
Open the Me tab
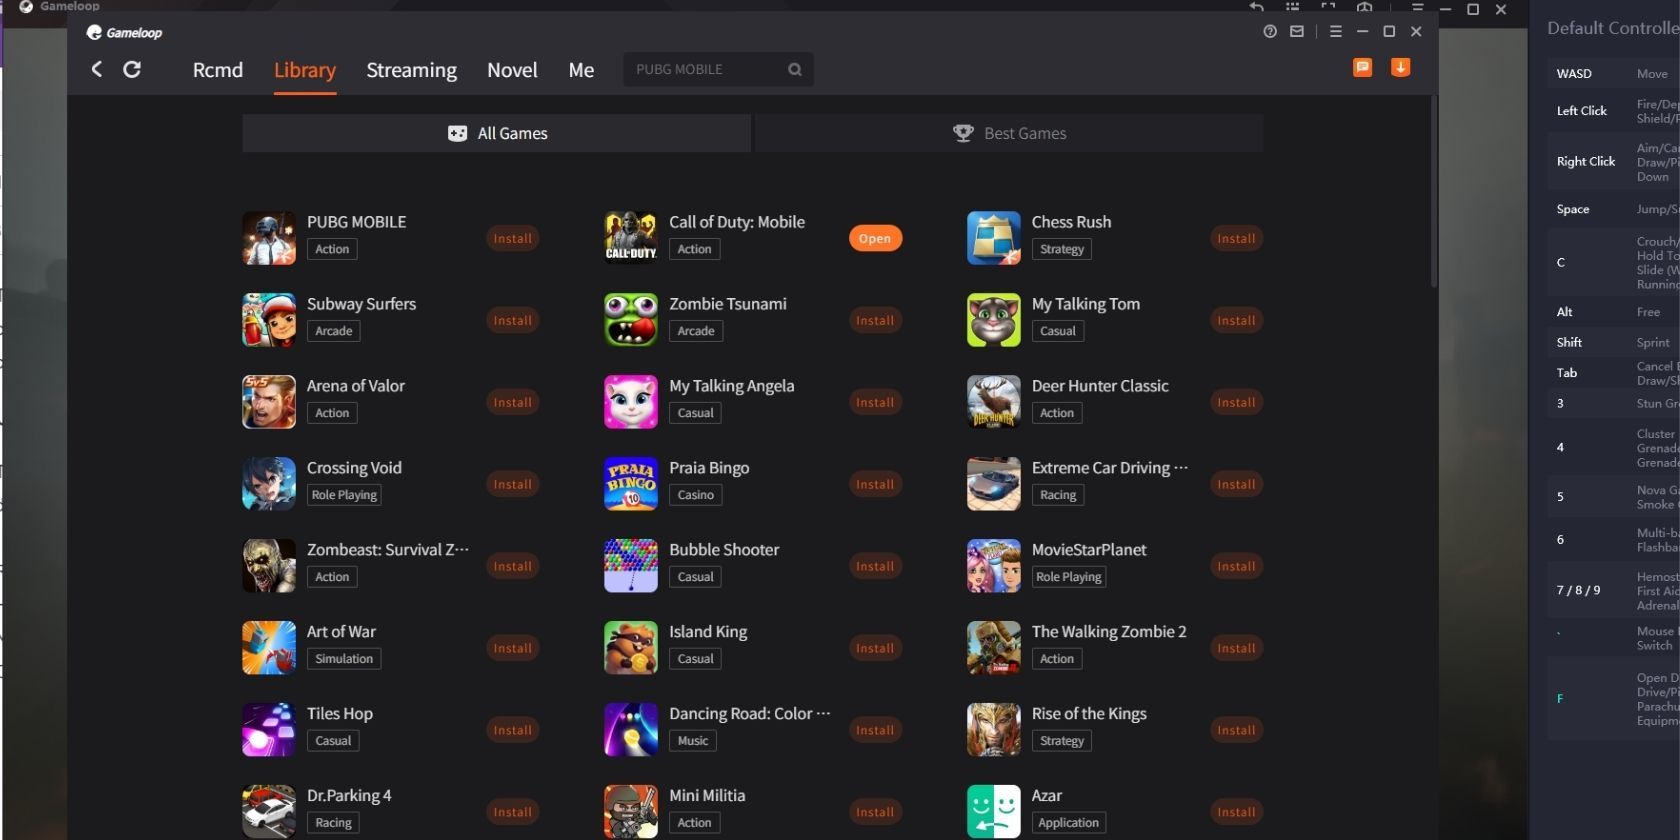tap(581, 70)
